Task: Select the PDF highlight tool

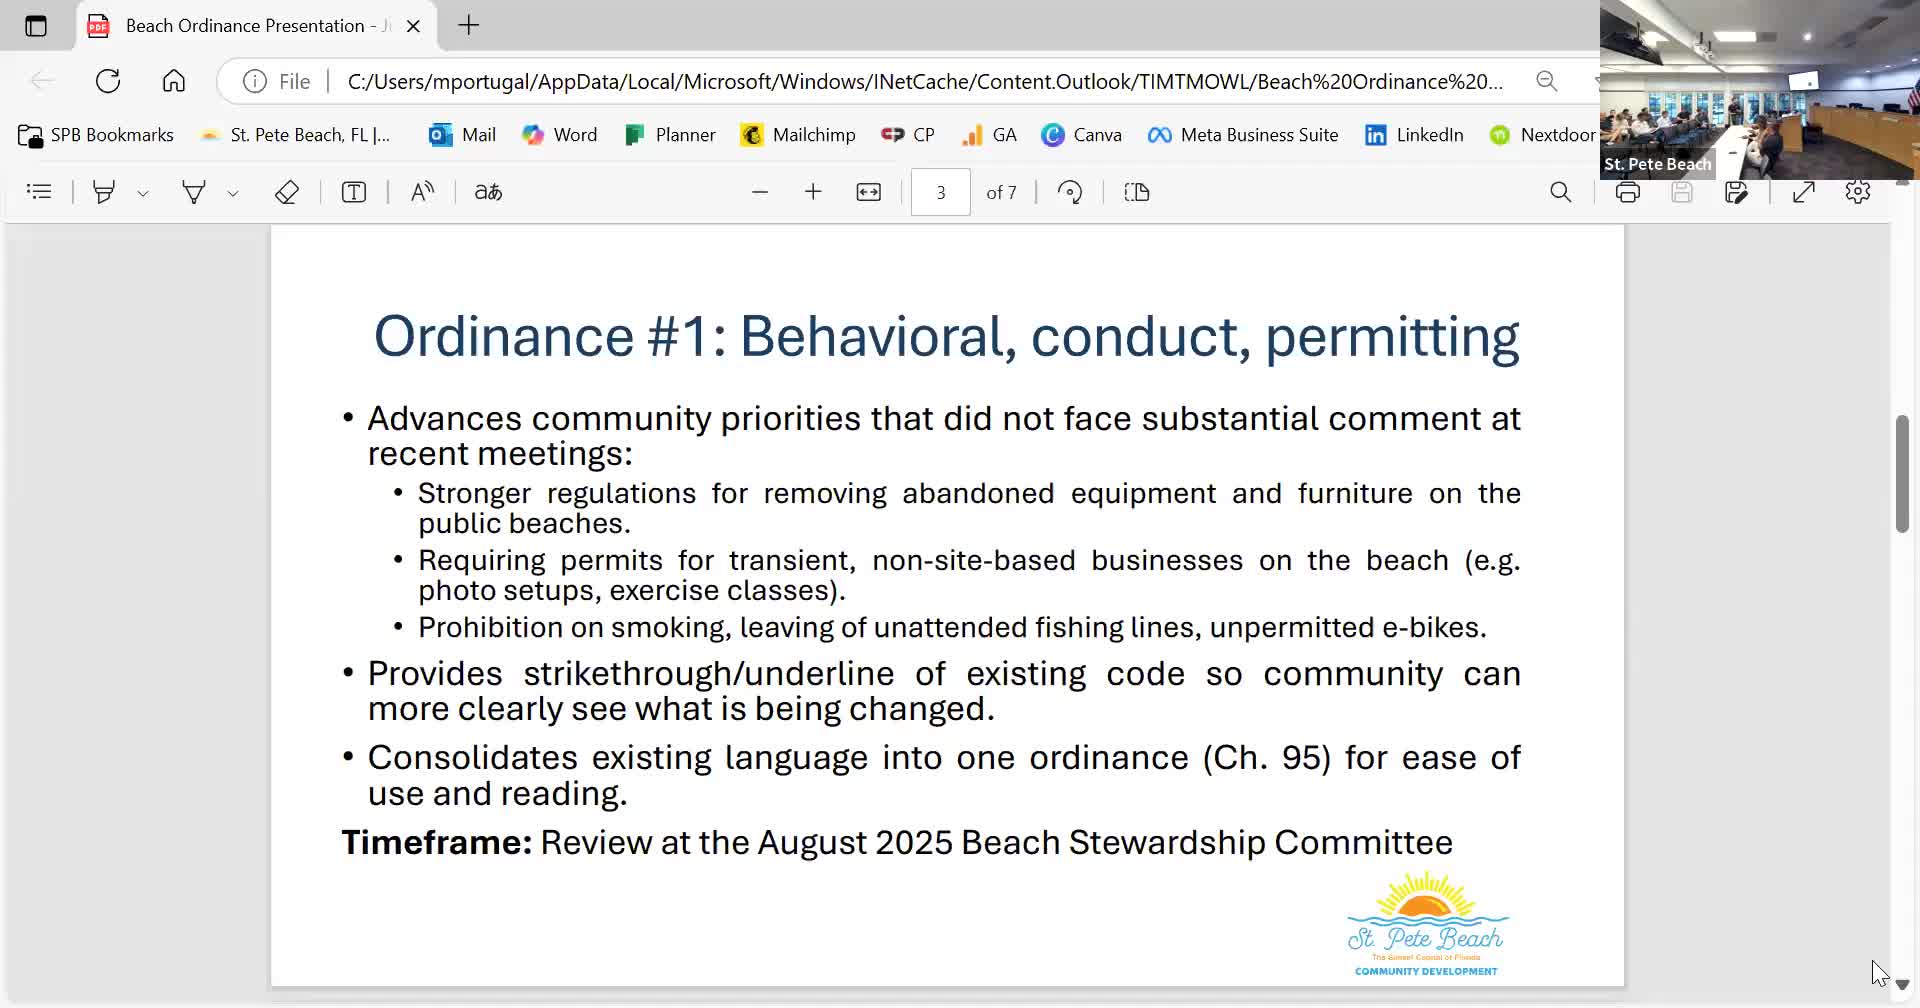Action: click(x=103, y=192)
